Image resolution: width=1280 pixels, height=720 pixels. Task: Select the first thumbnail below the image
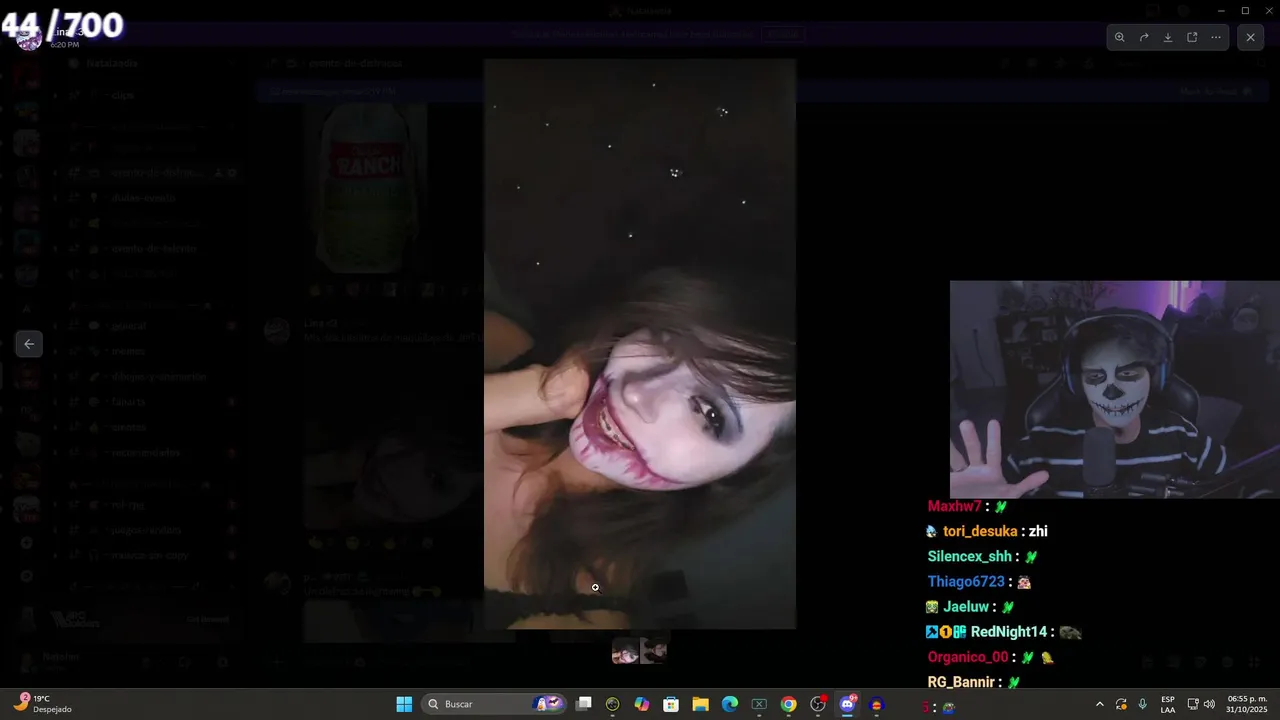pos(625,652)
